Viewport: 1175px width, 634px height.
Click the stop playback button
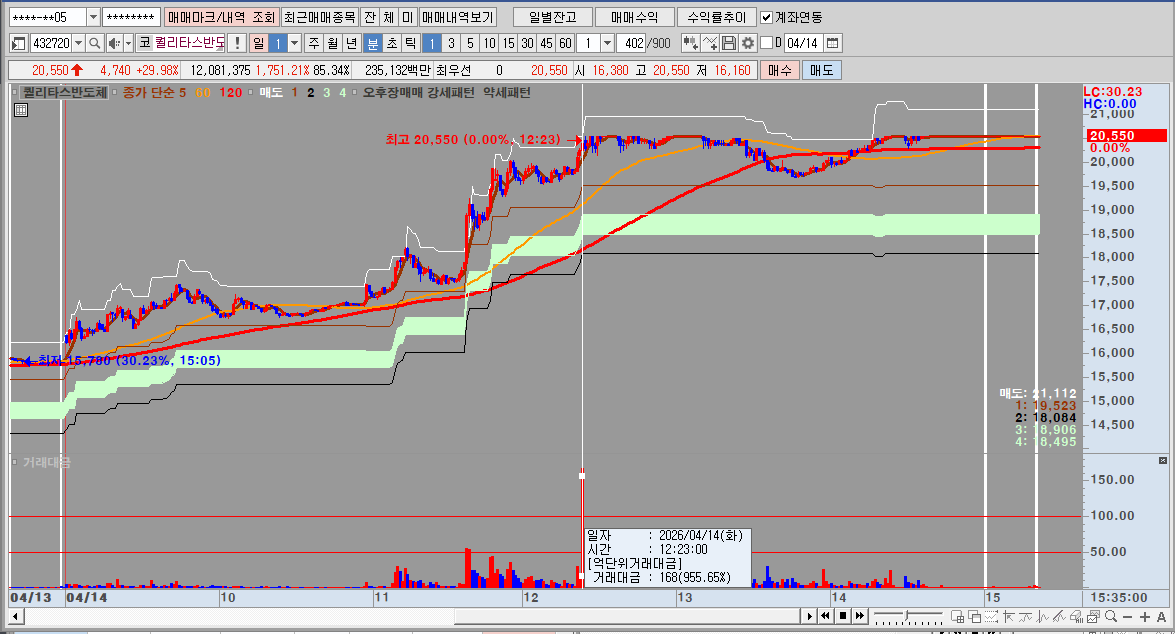coord(843,616)
